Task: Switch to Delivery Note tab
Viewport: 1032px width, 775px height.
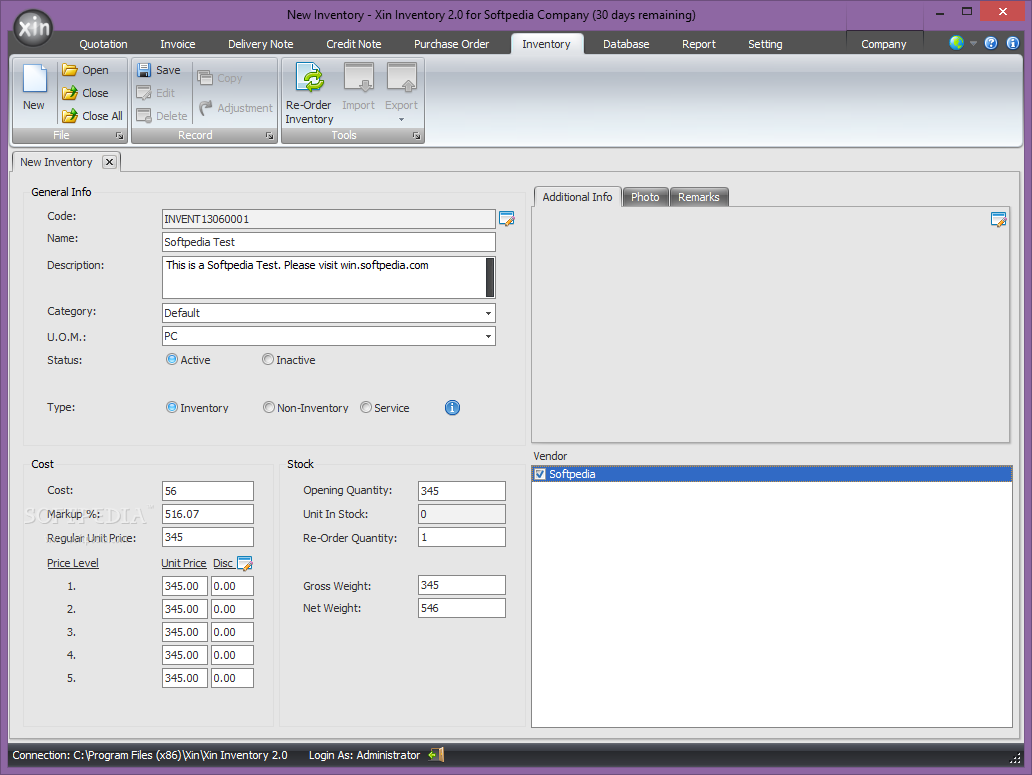Action: tap(261, 44)
